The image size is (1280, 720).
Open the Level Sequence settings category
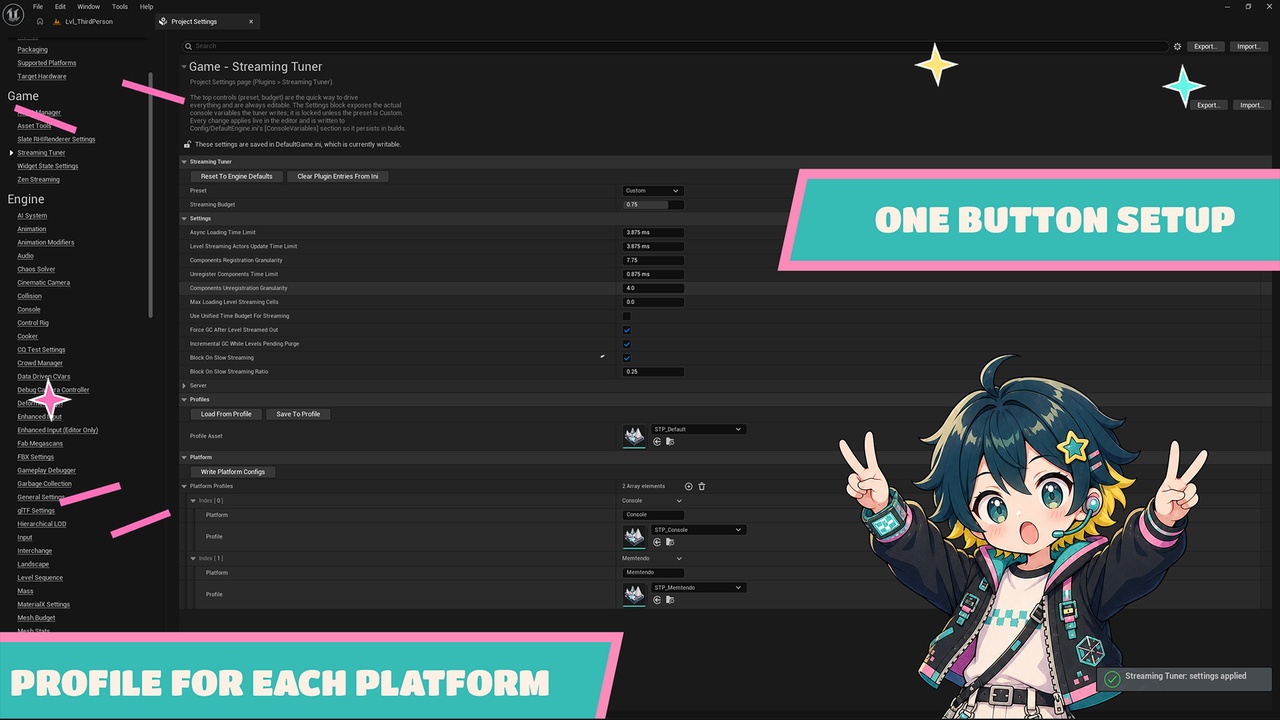click(x=40, y=578)
